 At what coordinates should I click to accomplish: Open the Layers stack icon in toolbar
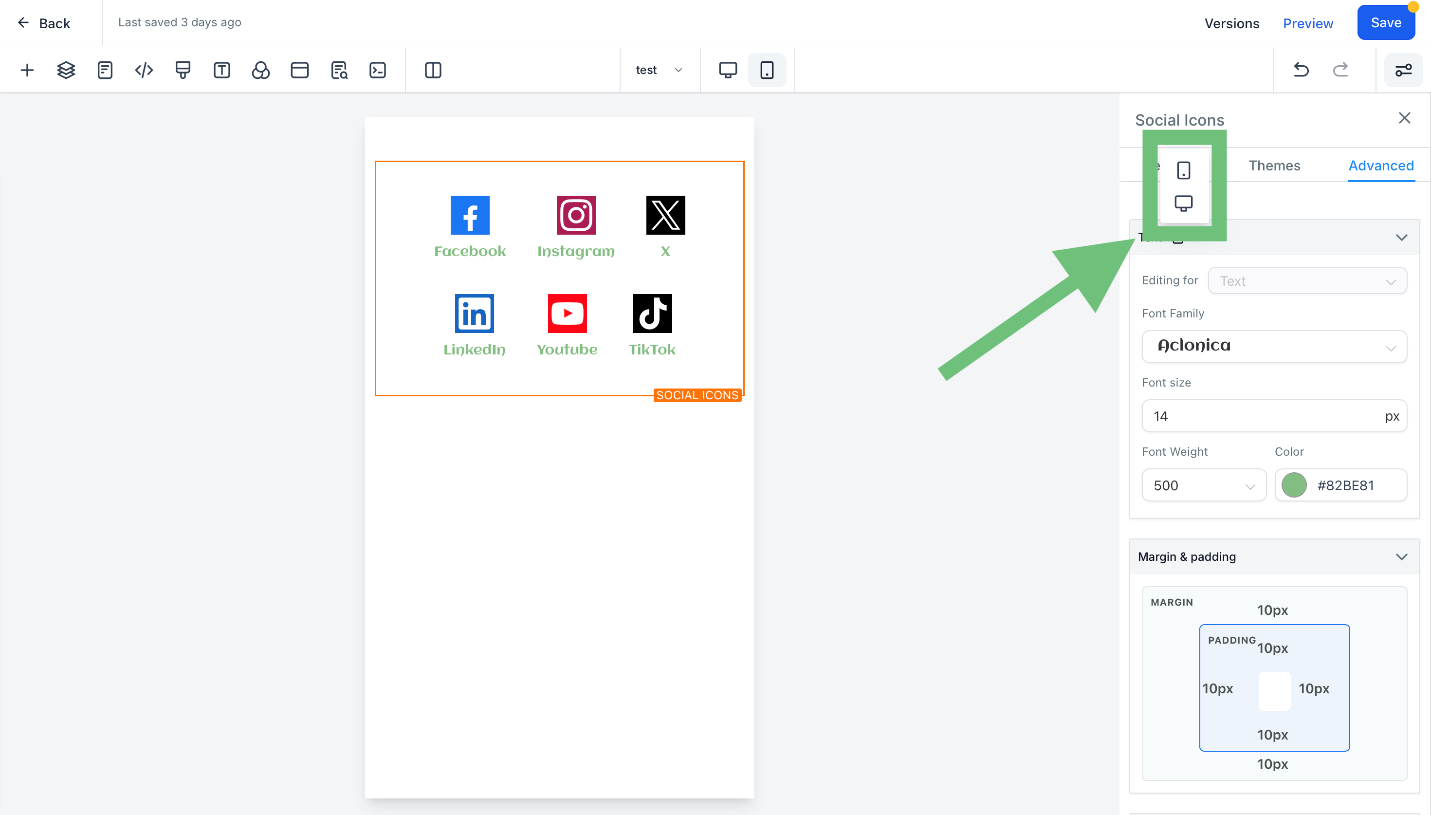(66, 70)
